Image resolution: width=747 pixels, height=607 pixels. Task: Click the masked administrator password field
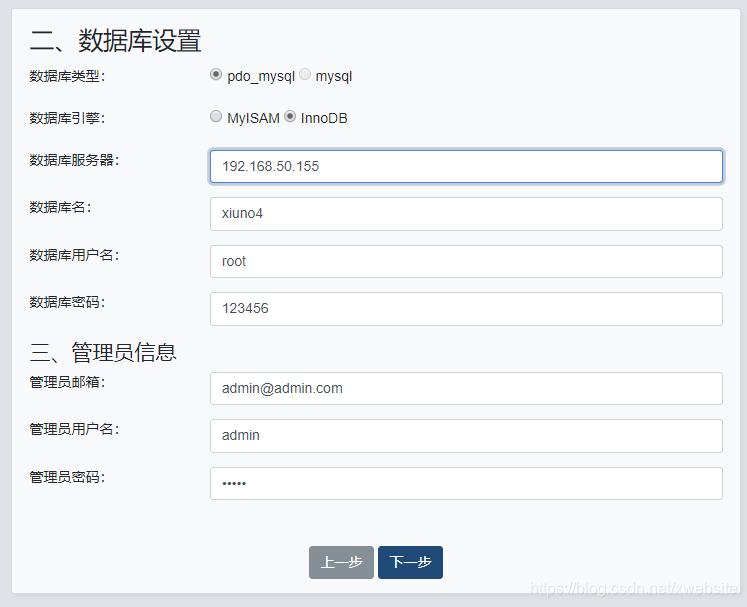tap(466, 484)
